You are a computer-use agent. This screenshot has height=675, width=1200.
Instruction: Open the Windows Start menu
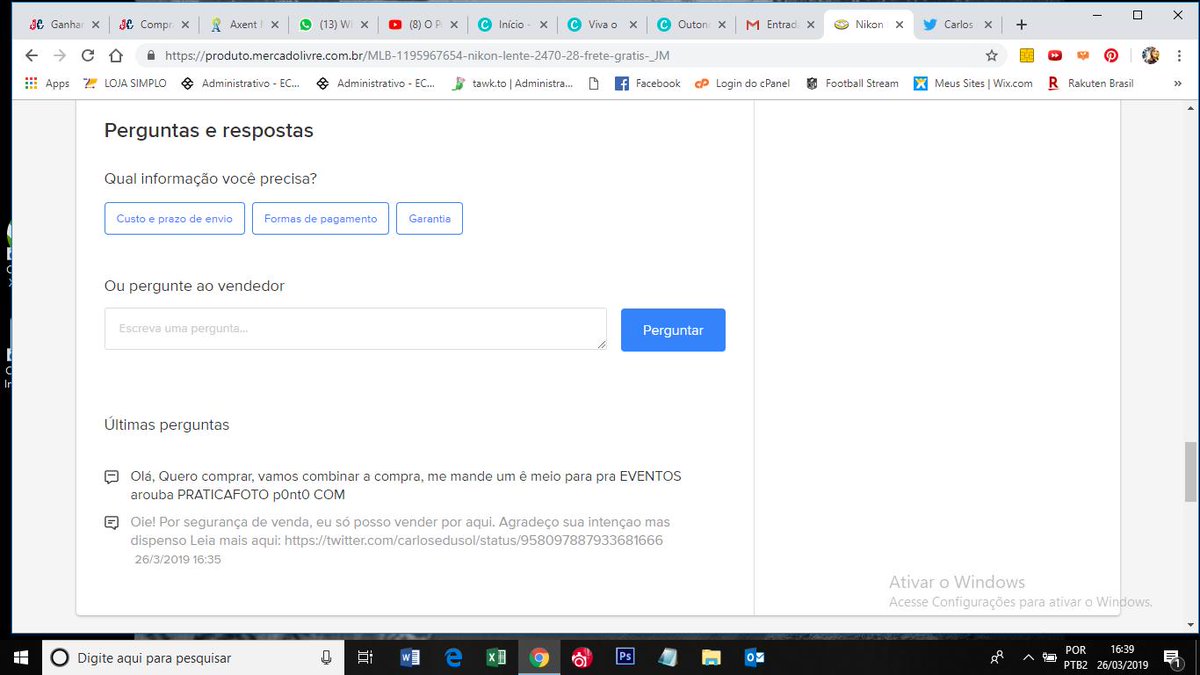(x=20, y=657)
